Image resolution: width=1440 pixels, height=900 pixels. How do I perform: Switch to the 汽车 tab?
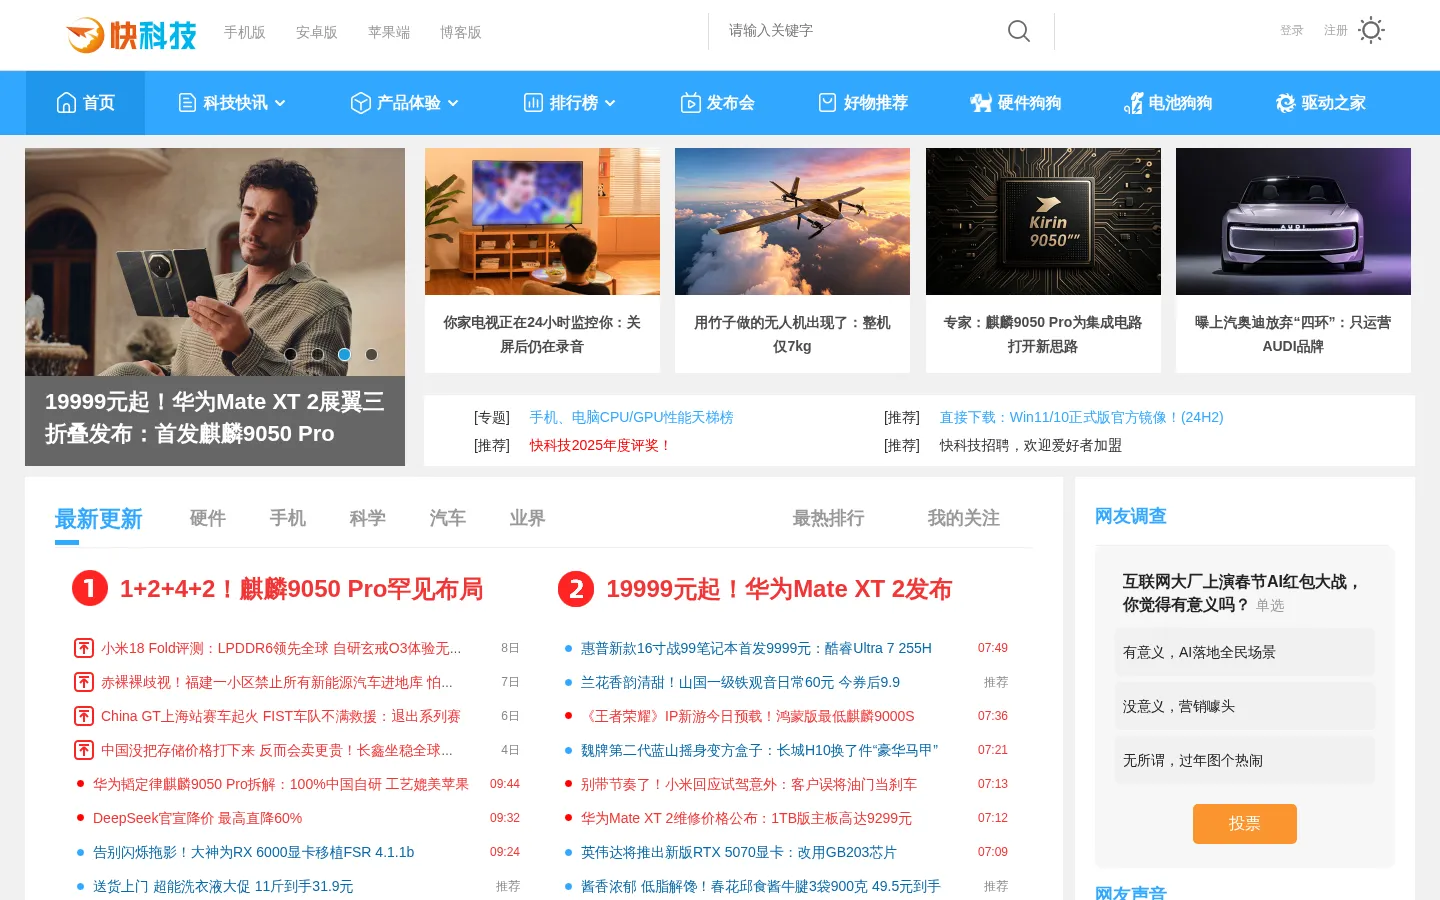[x=448, y=518]
